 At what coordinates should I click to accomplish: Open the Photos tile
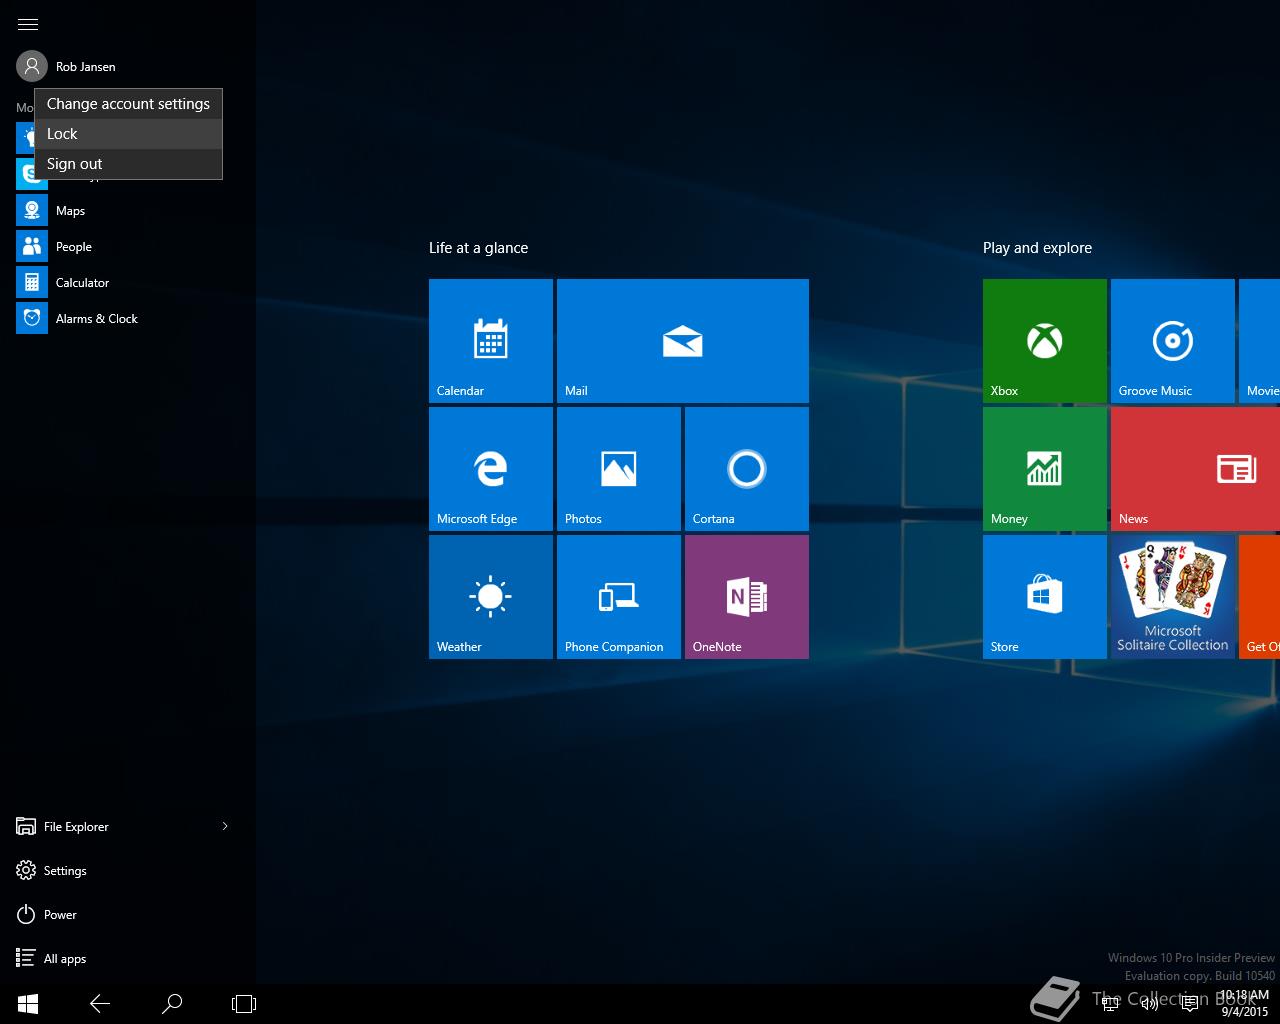point(619,469)
